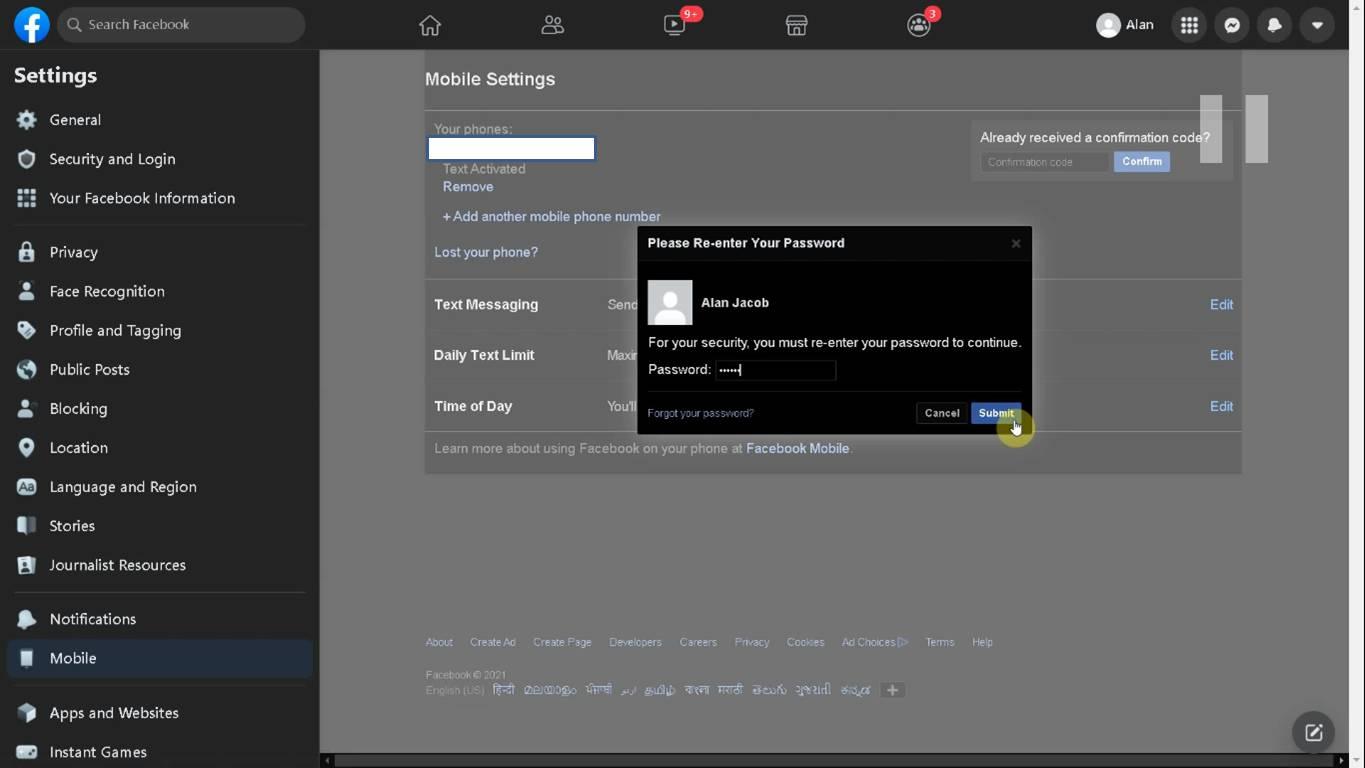Open Security and Login settings

point(160,159)
